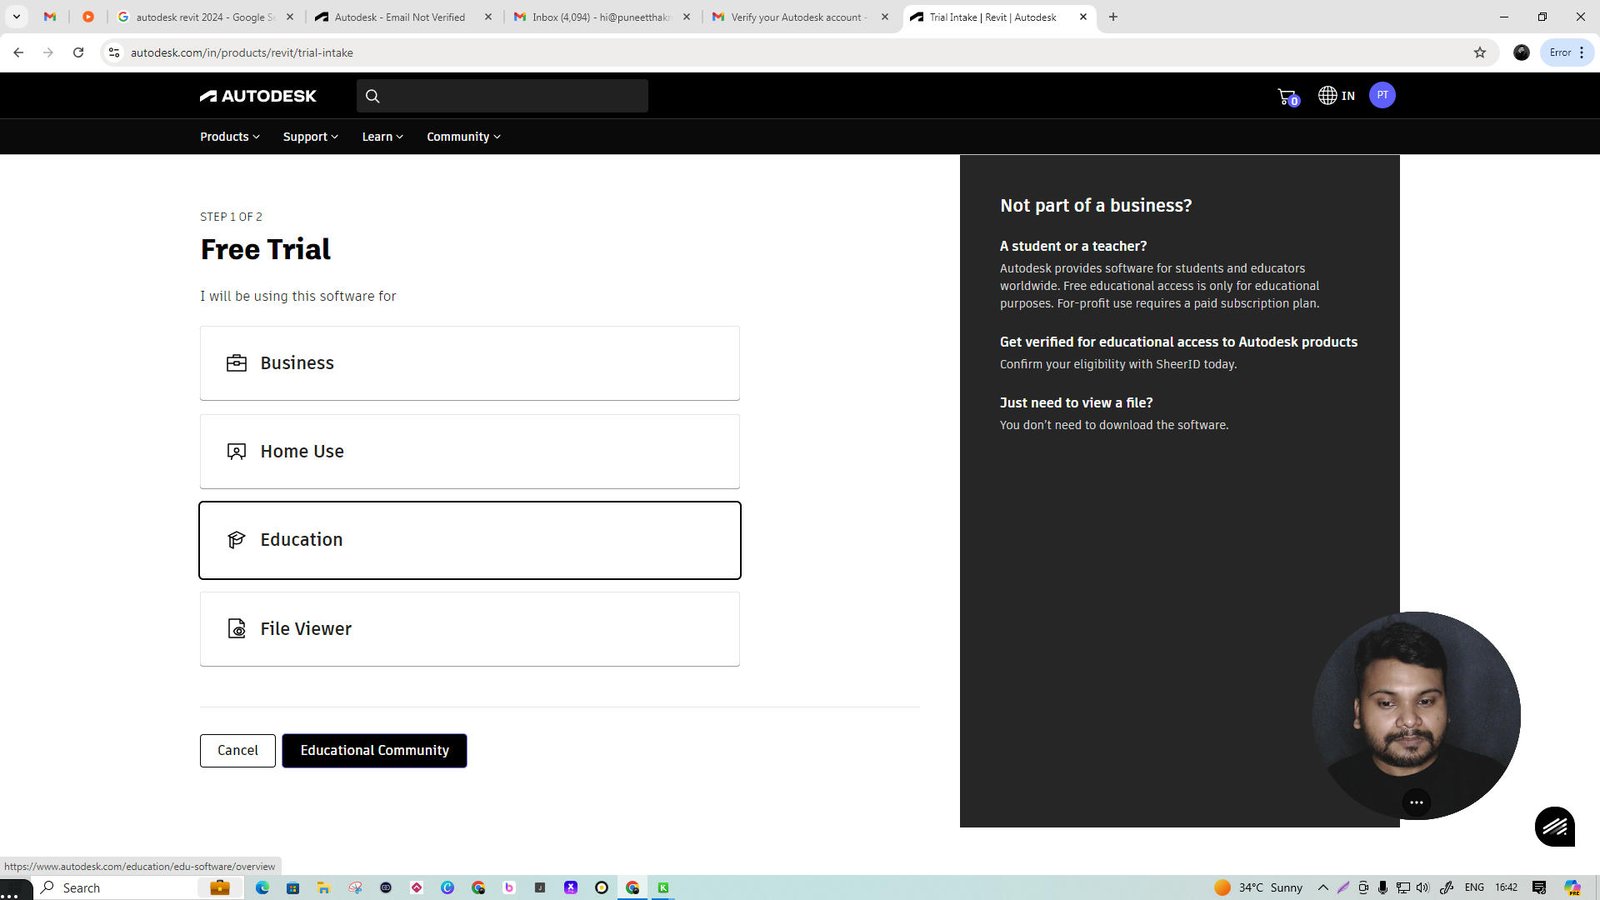
Task: Click in the Autodesk search field
Action: 502,96
